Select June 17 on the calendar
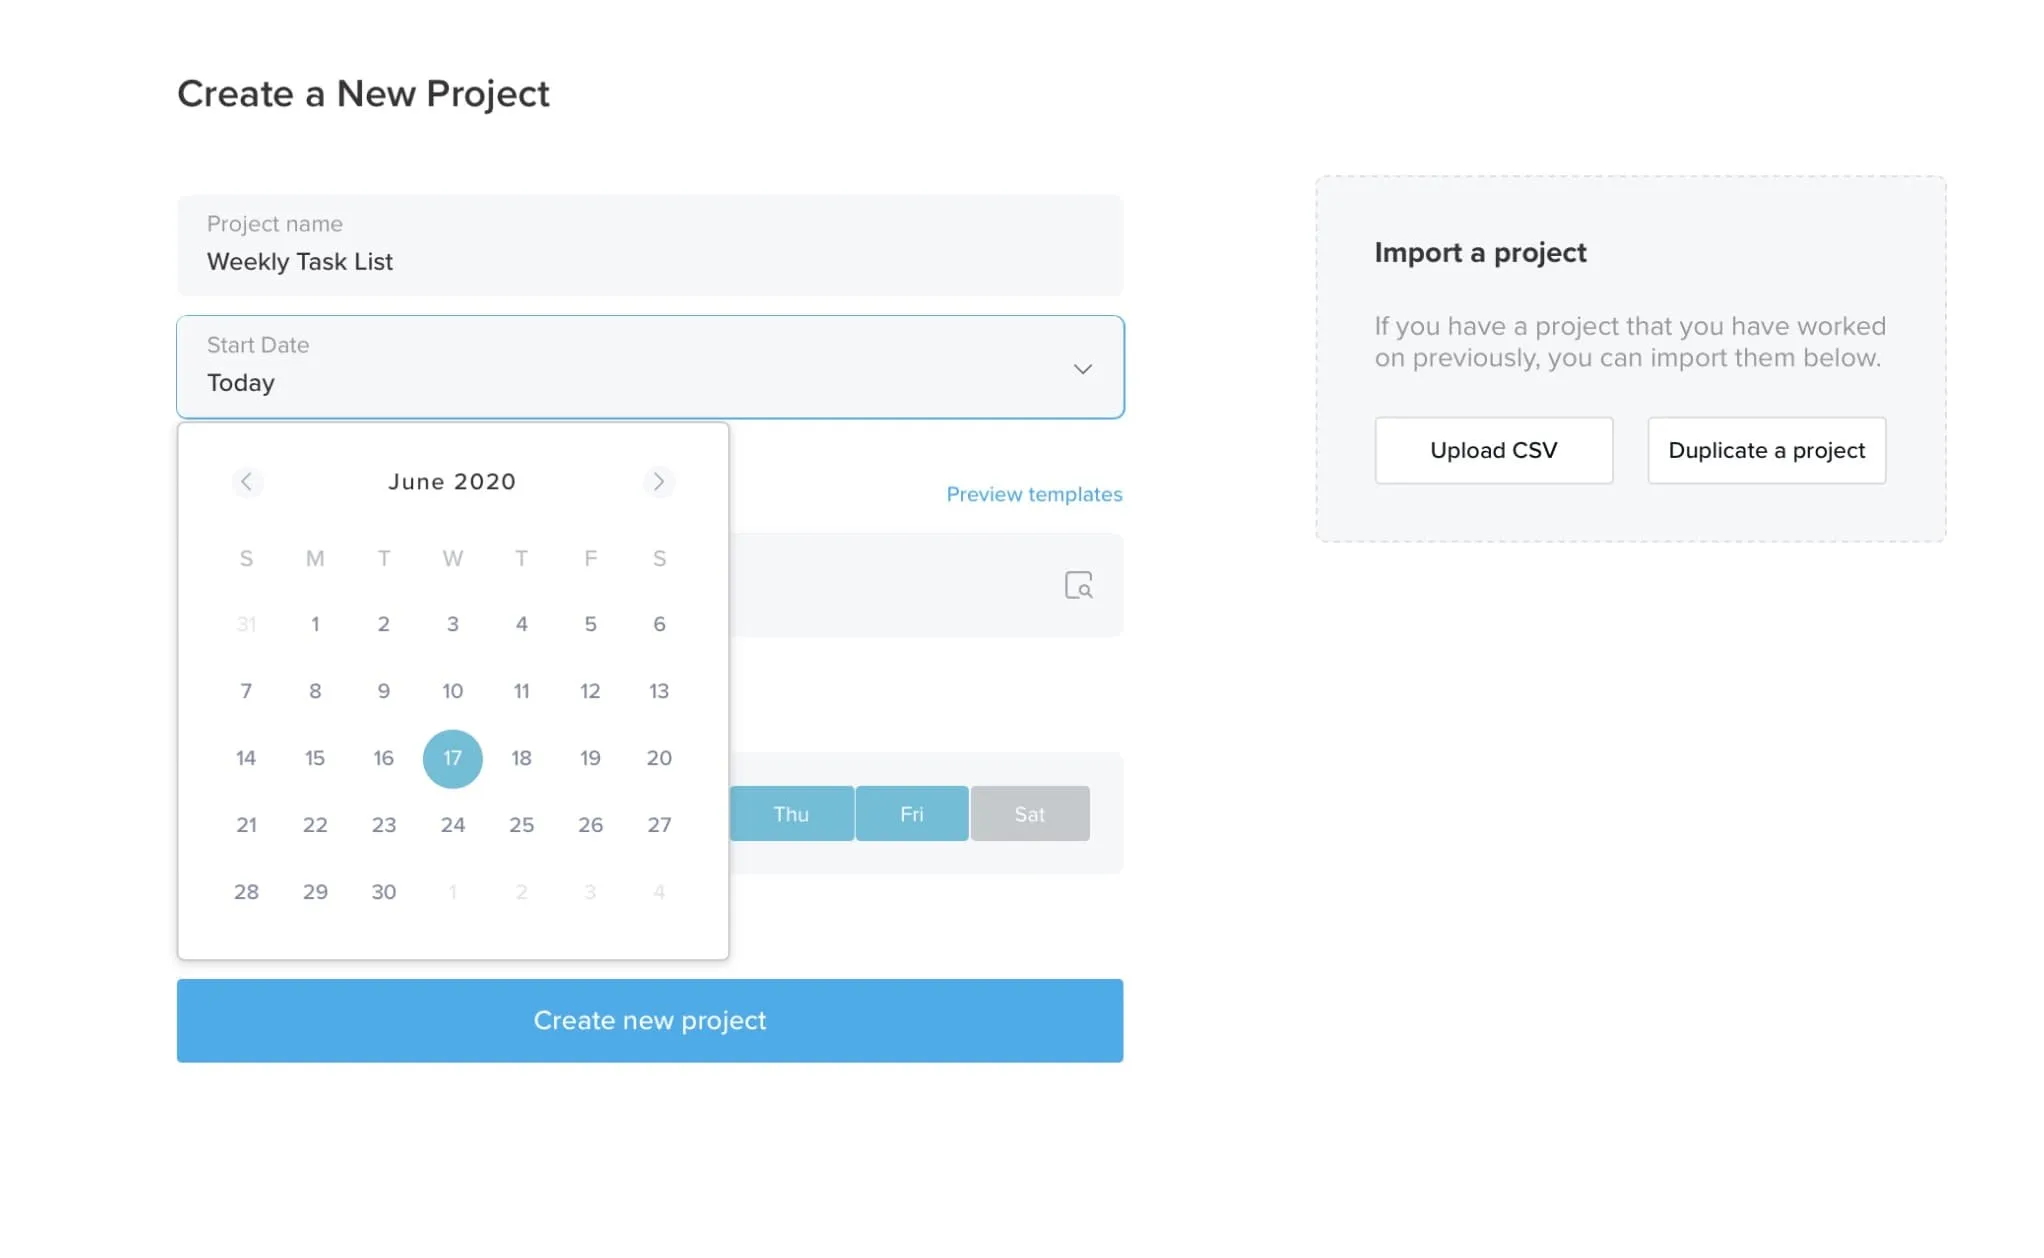Image resolution: width=2044 pixels, height=1258 pixels. coord(453,757)
